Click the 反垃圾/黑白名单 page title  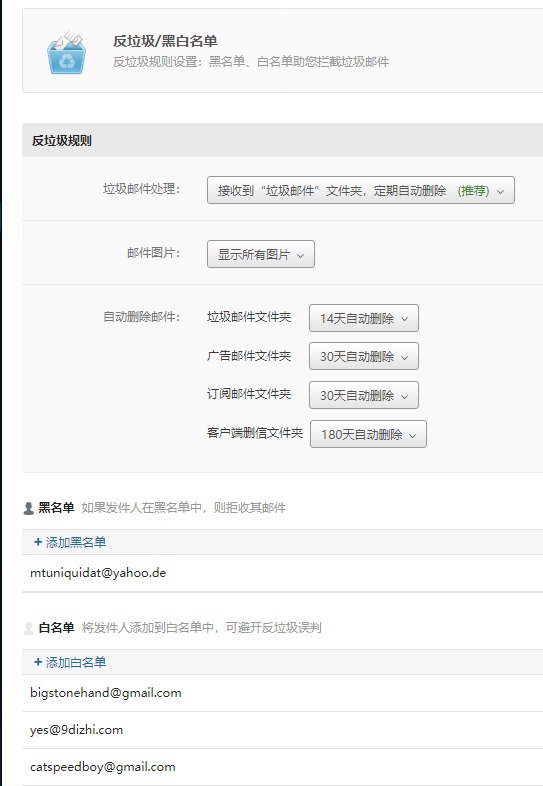pos(165,41)
